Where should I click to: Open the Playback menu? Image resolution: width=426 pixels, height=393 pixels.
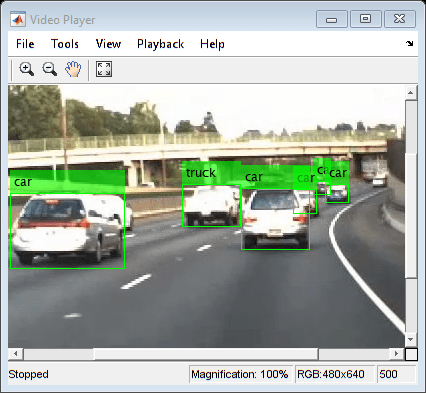point(160,44)
